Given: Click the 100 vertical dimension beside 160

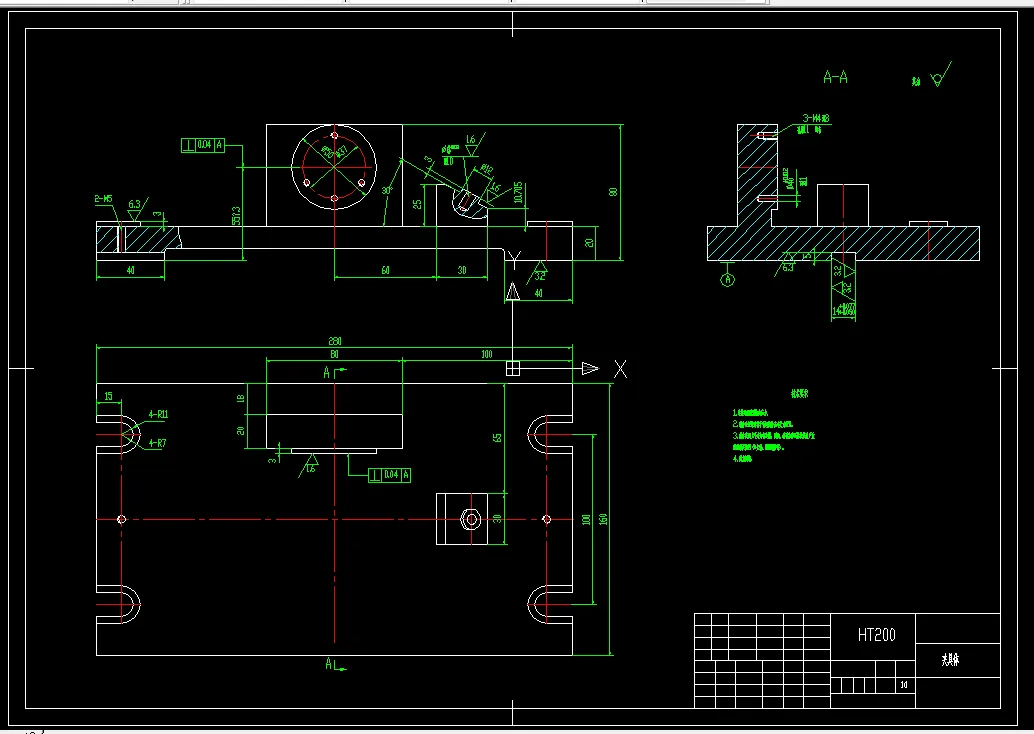Looking at the screenshot, I should click(x=586, y=519).
